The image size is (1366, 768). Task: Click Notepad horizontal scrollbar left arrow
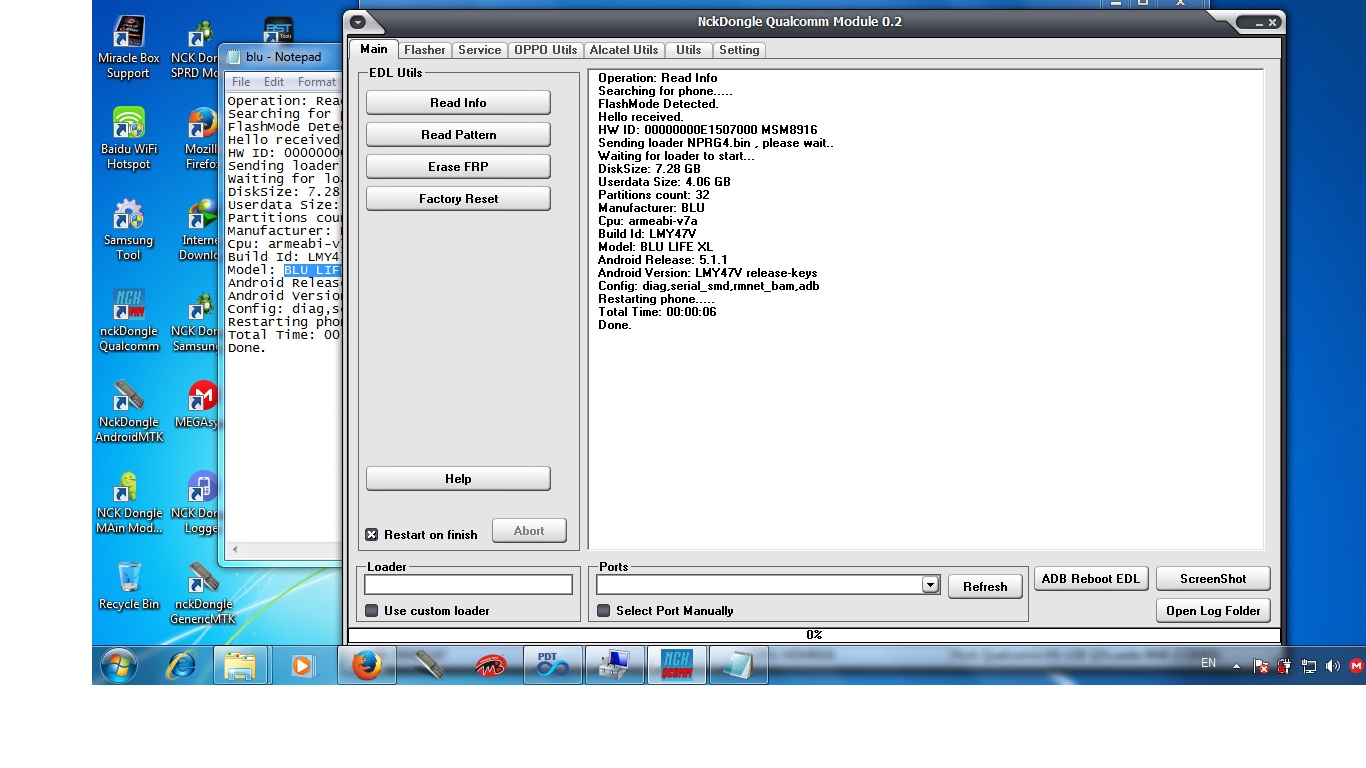pos(235,550)
